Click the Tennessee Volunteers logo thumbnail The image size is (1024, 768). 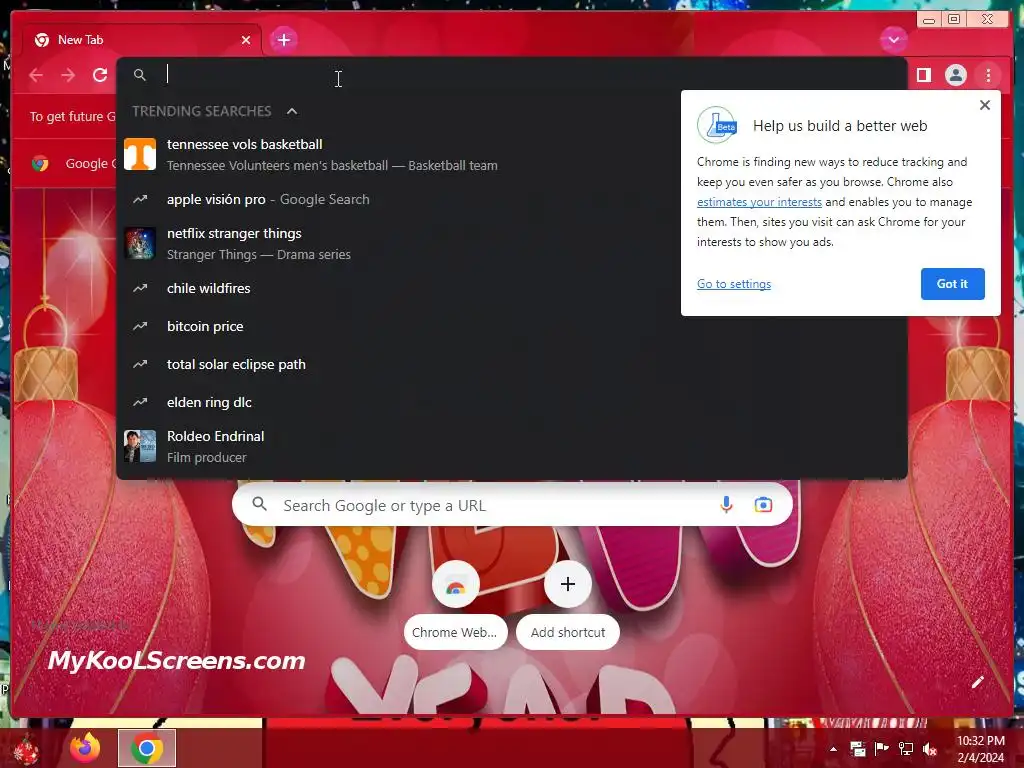pos(140,154)
